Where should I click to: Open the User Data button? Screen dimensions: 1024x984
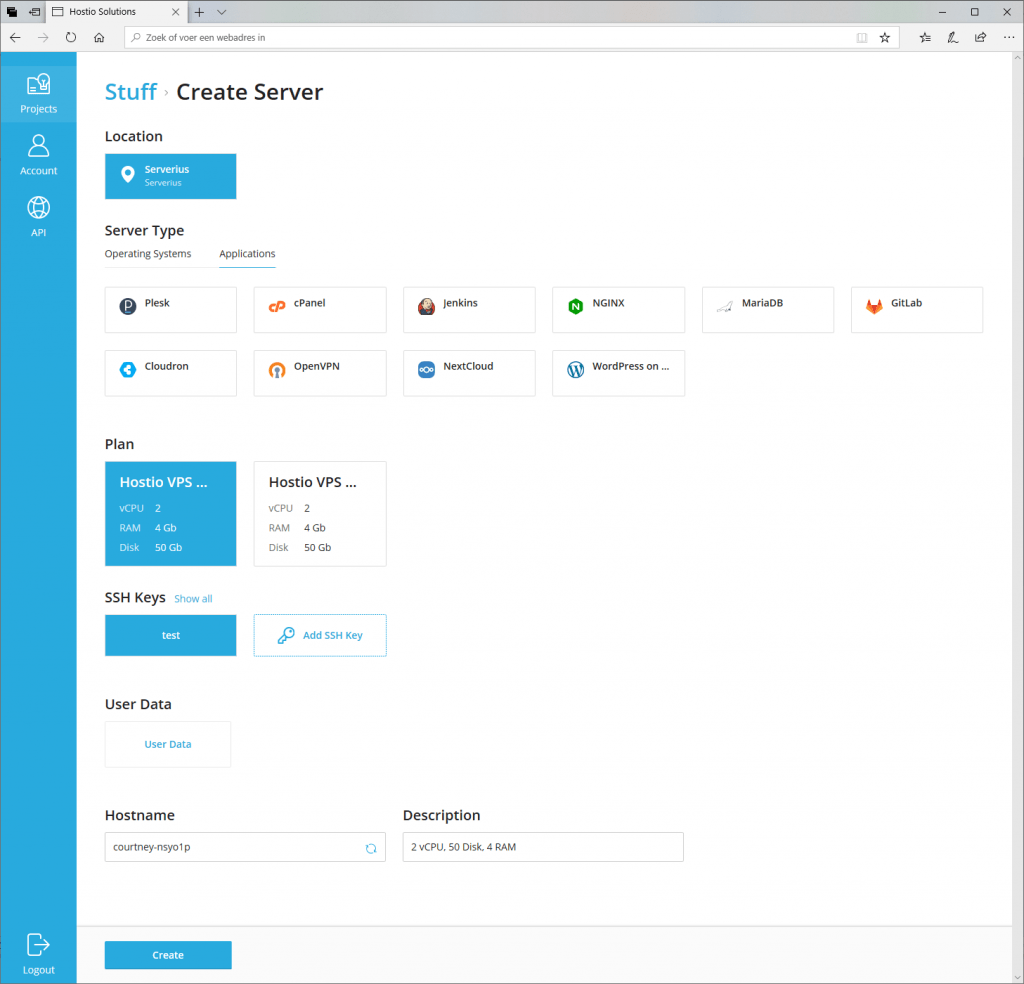(x=168, y=744)
